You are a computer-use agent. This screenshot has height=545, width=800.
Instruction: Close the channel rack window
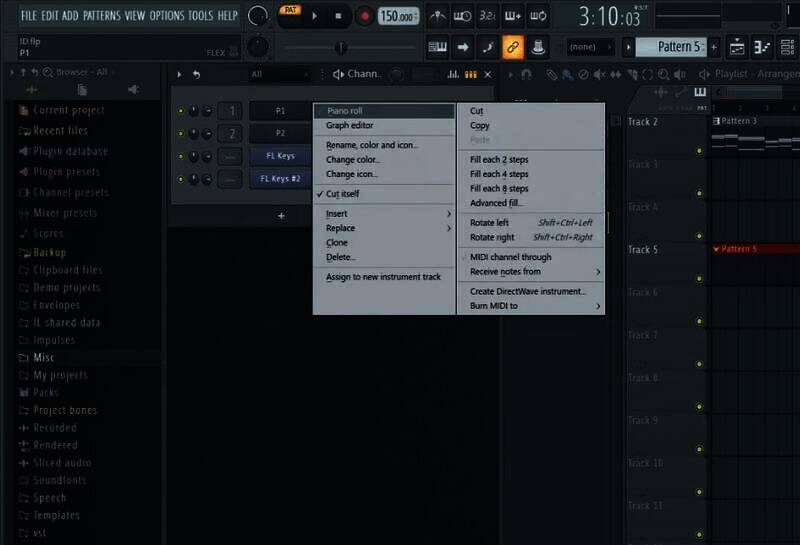488,75
